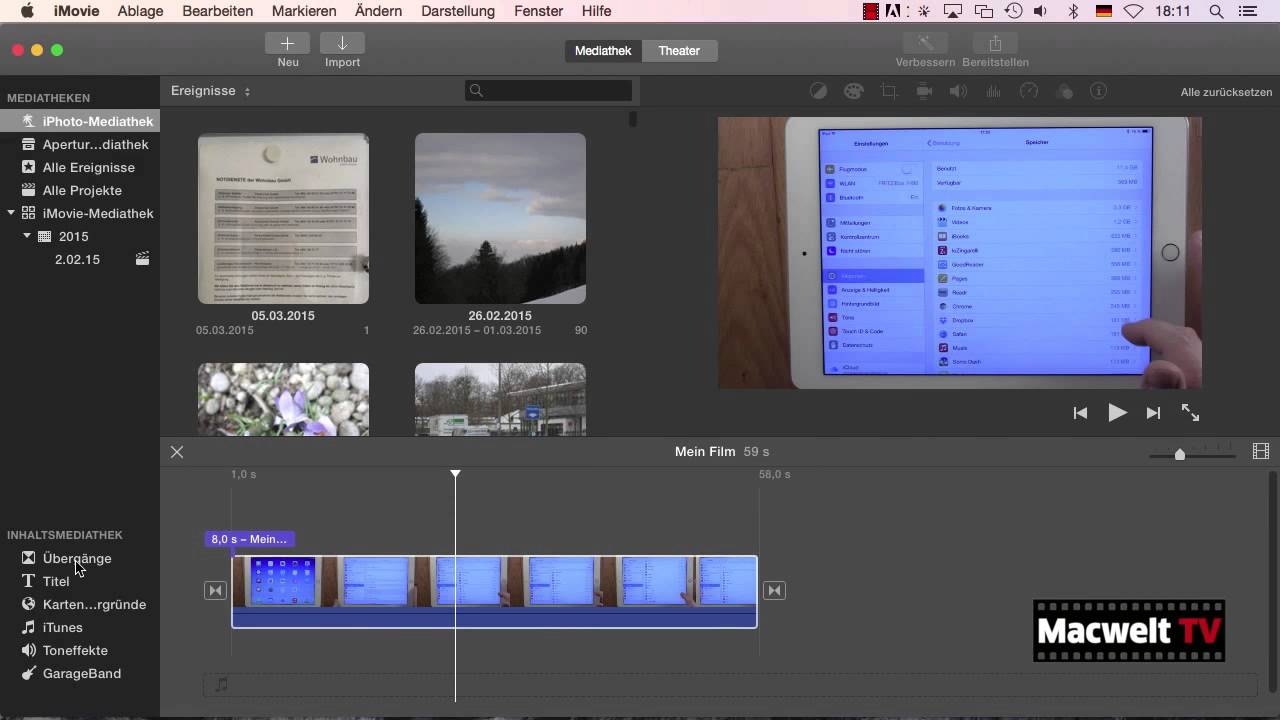The width and height of the screenshot is (1280, 720).
Task: Select the 26.02.2015 event thumbnail
Action: coord(500,218)
